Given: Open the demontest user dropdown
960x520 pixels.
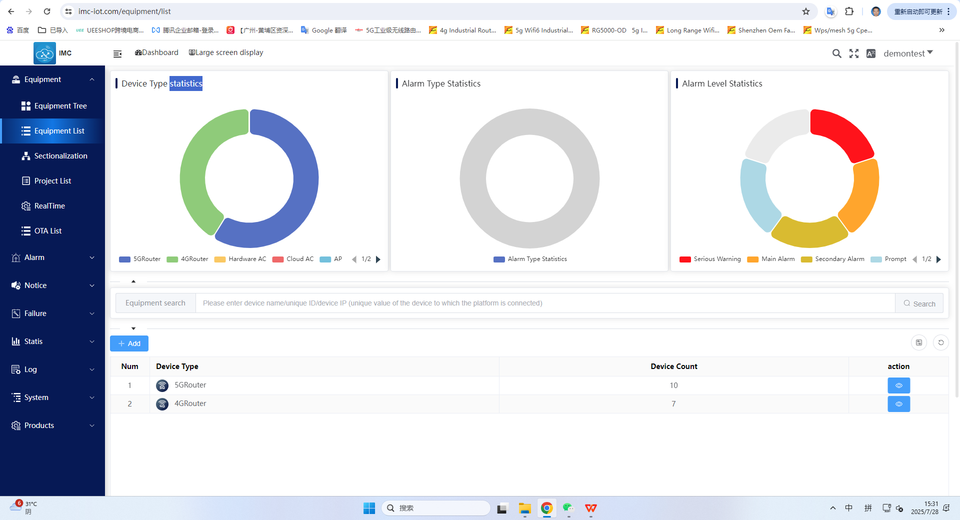Looking at the screenshot, I should [x=908, y=53].
